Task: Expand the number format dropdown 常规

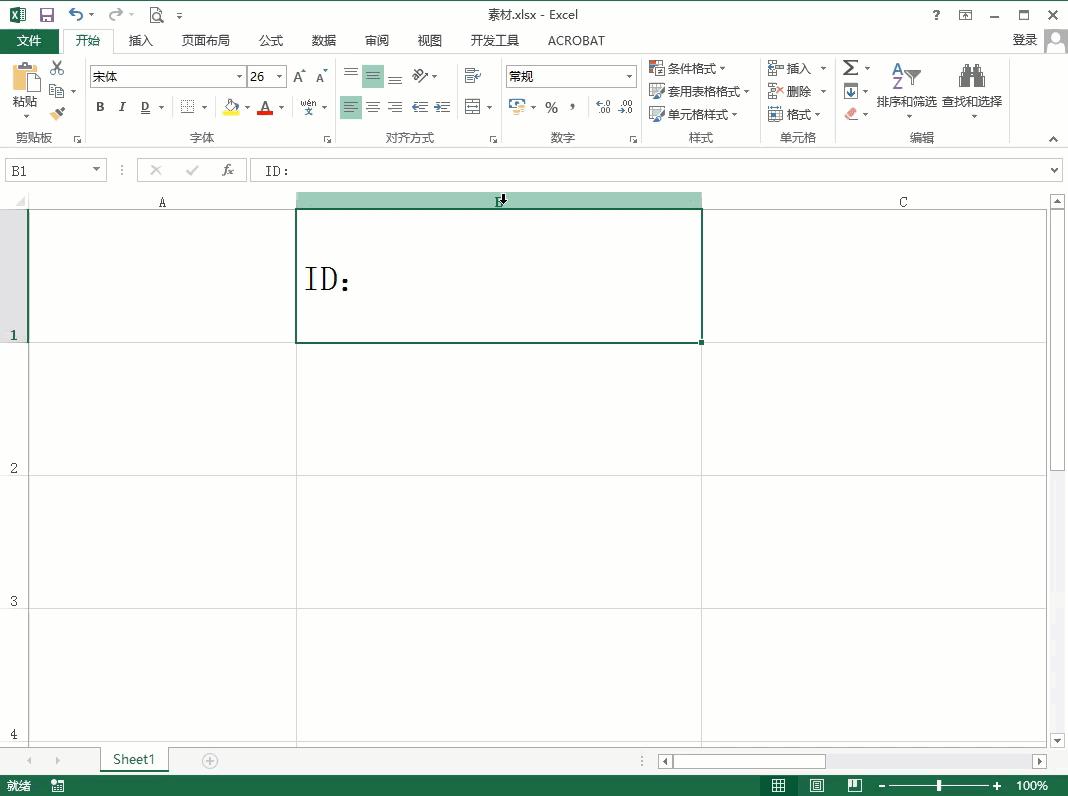Action: tap(629, 77)
